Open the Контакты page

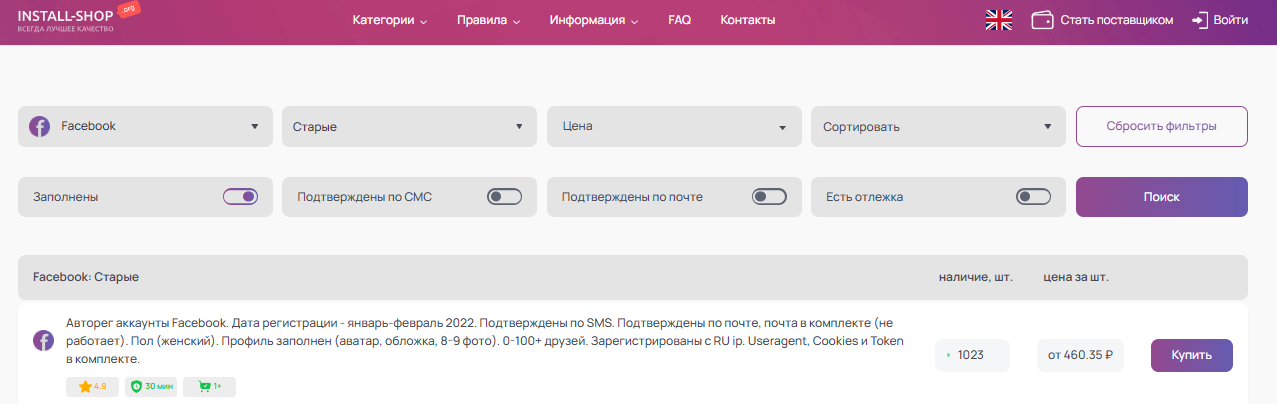pyautogui.click(x=747, y=20)
